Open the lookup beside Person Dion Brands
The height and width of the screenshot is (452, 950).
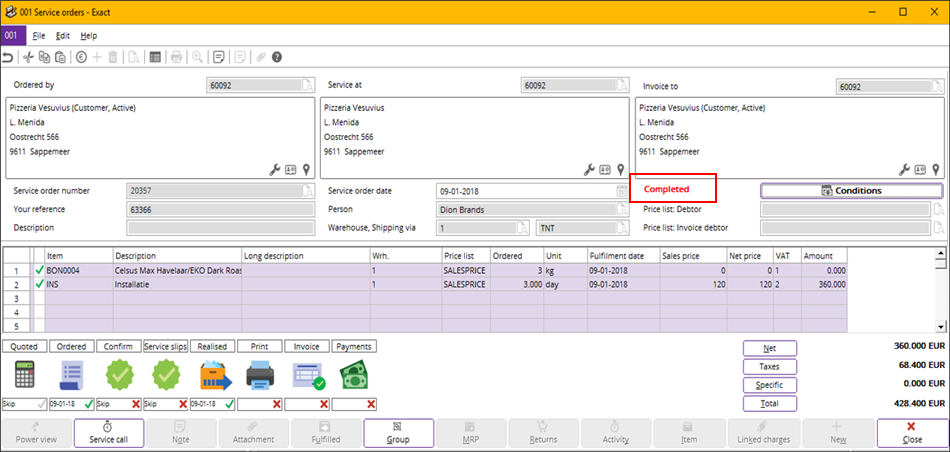pyautogui.click(x=622, y=210)
